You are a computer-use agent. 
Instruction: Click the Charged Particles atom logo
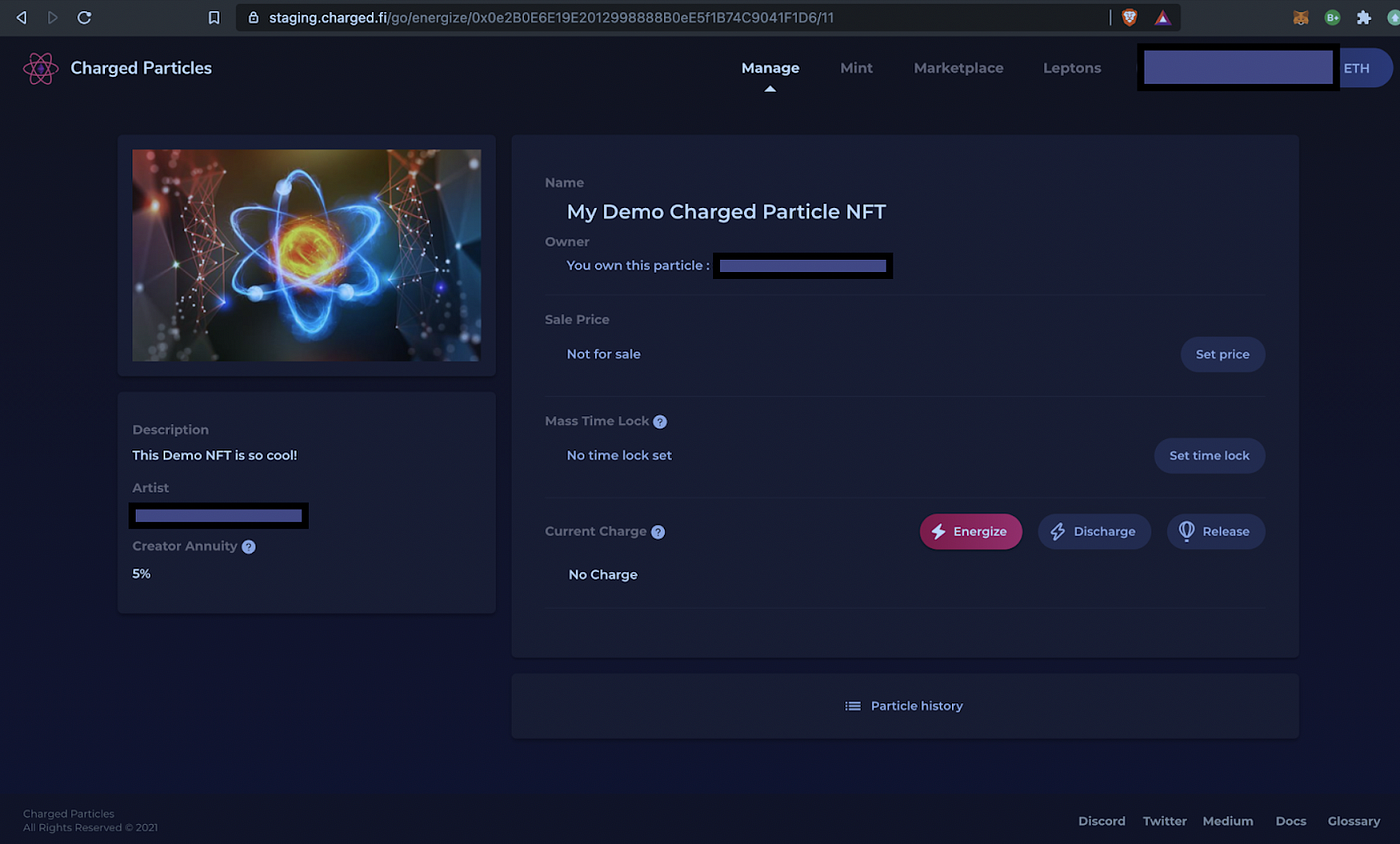(x=41, y=68)
